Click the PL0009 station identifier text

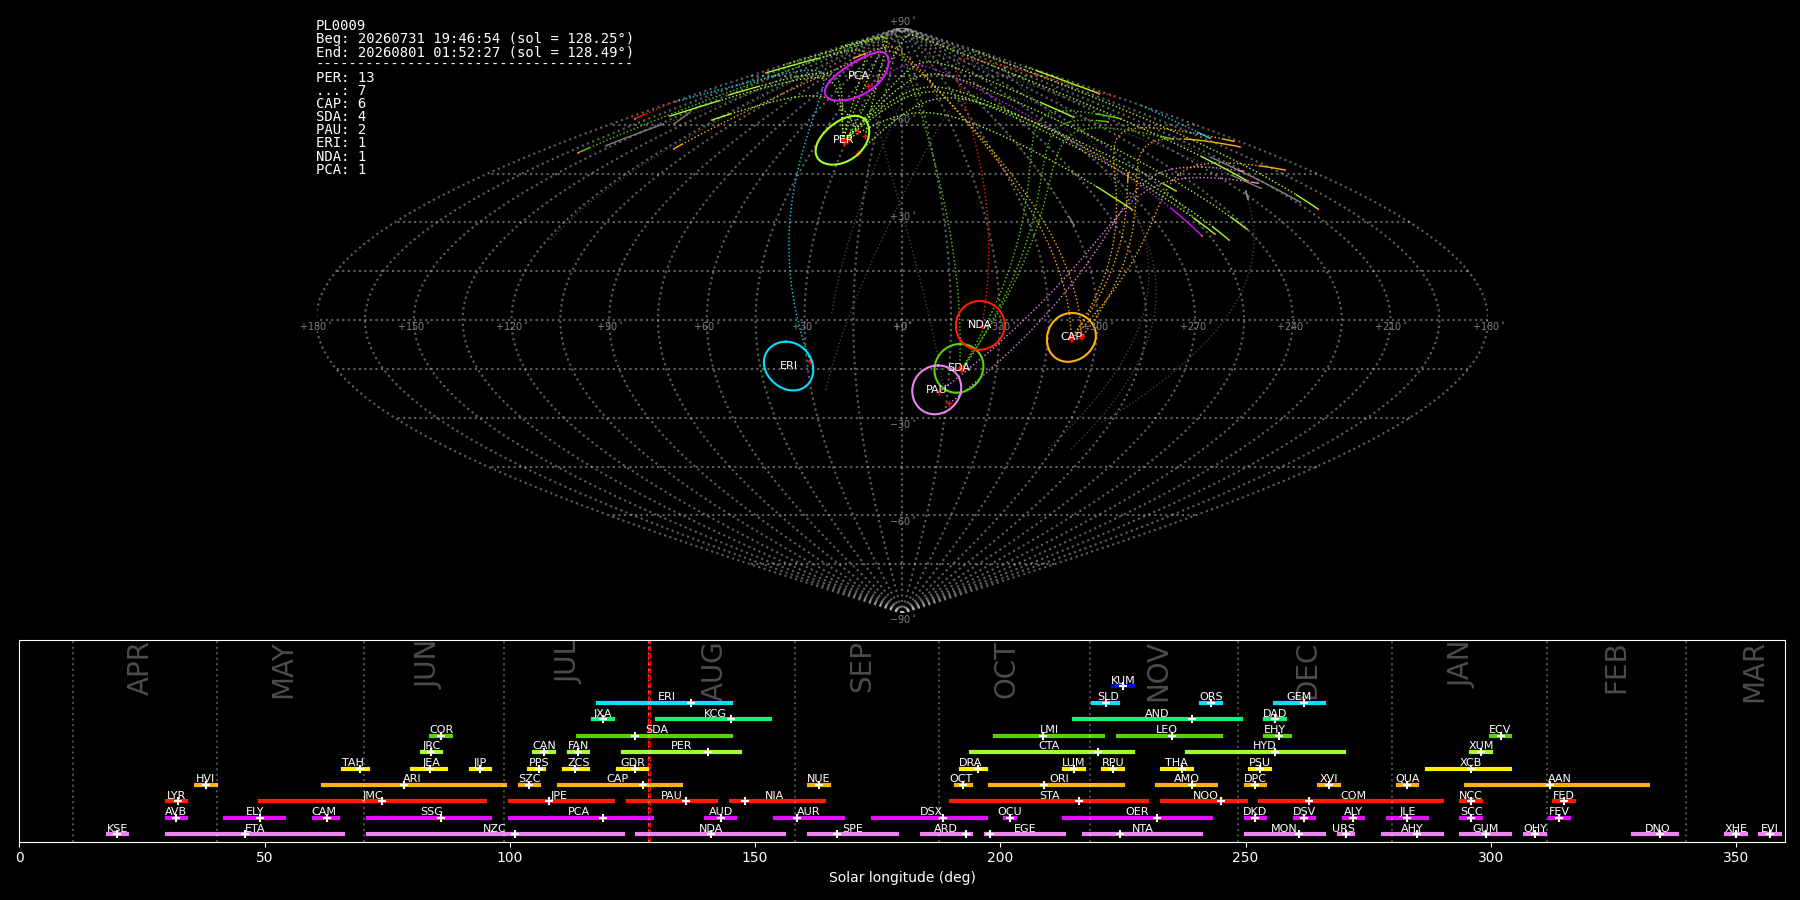[x=340, y=26]
